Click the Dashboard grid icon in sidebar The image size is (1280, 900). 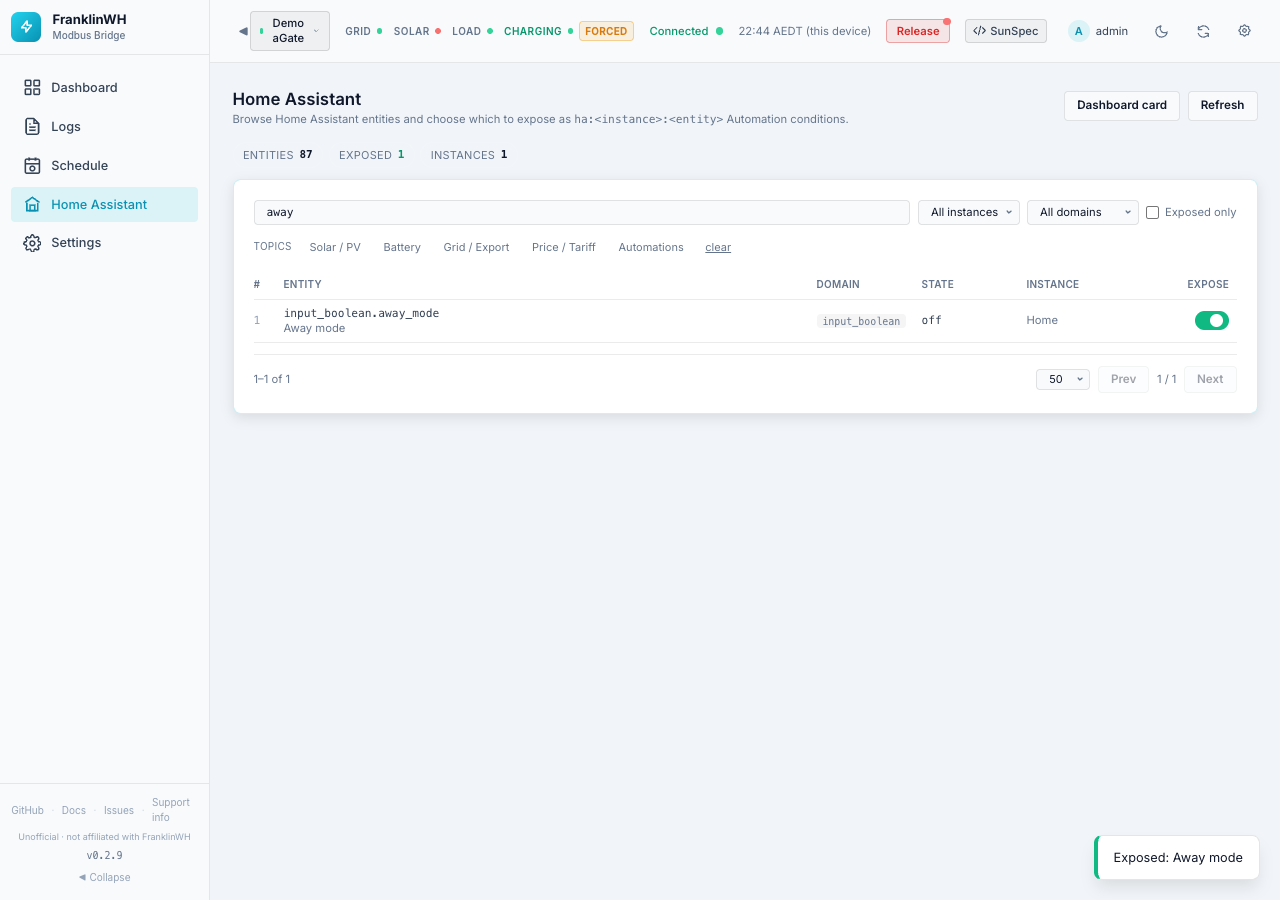[32, 88]
